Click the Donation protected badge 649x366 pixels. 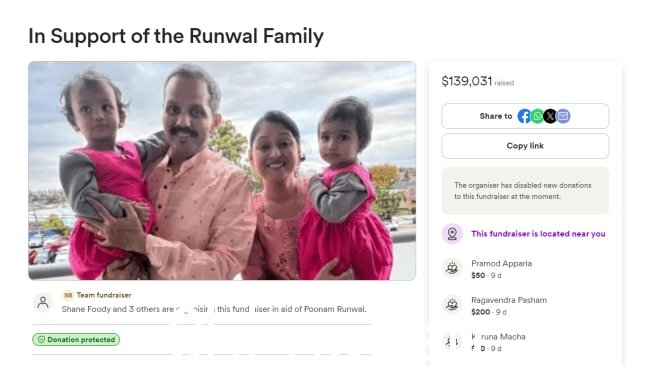click(76, 340)
